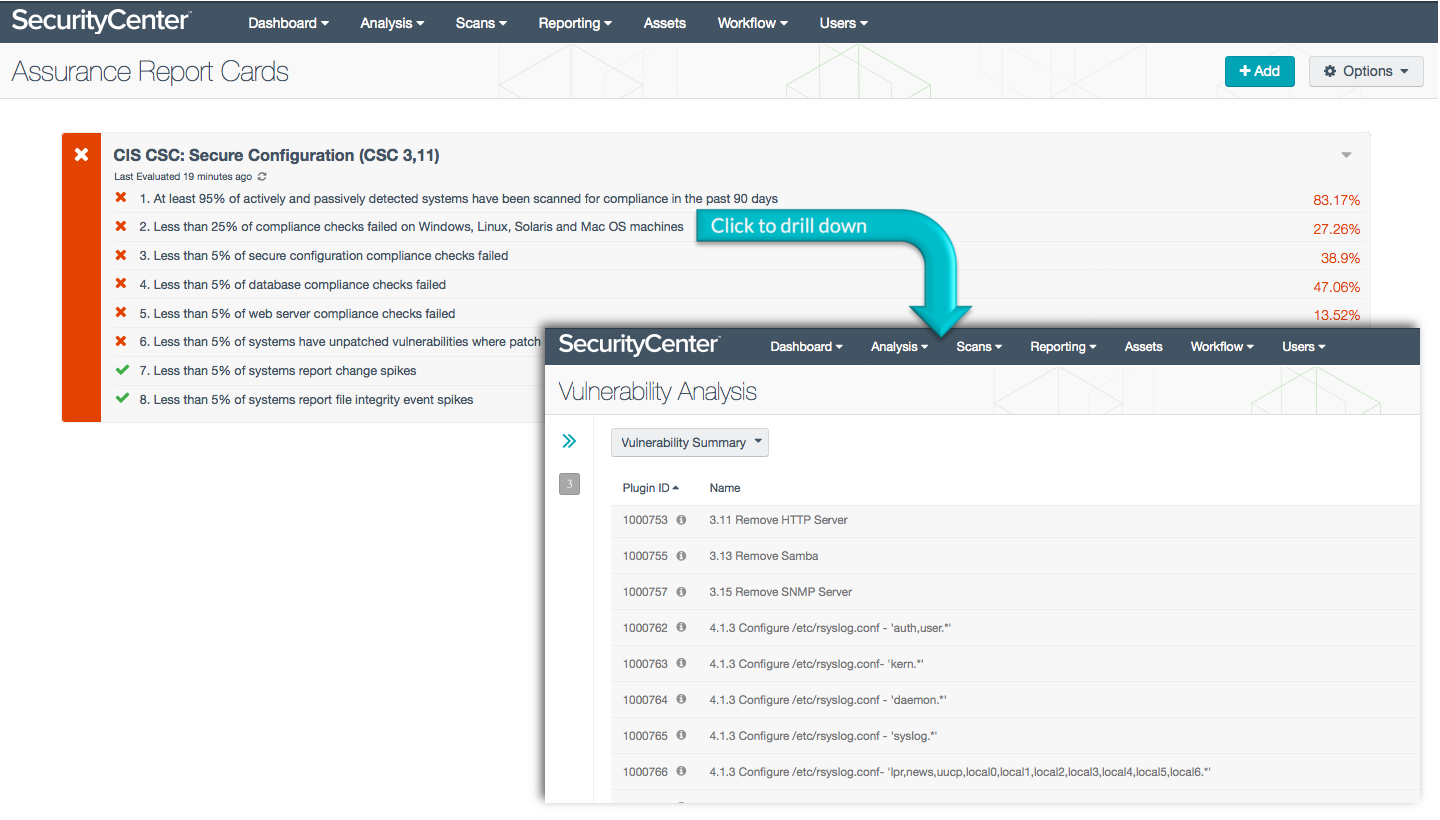Click SecurityCenter logo in main window
The width and height of the screenshot is (1440, 820).
(101, 21)
